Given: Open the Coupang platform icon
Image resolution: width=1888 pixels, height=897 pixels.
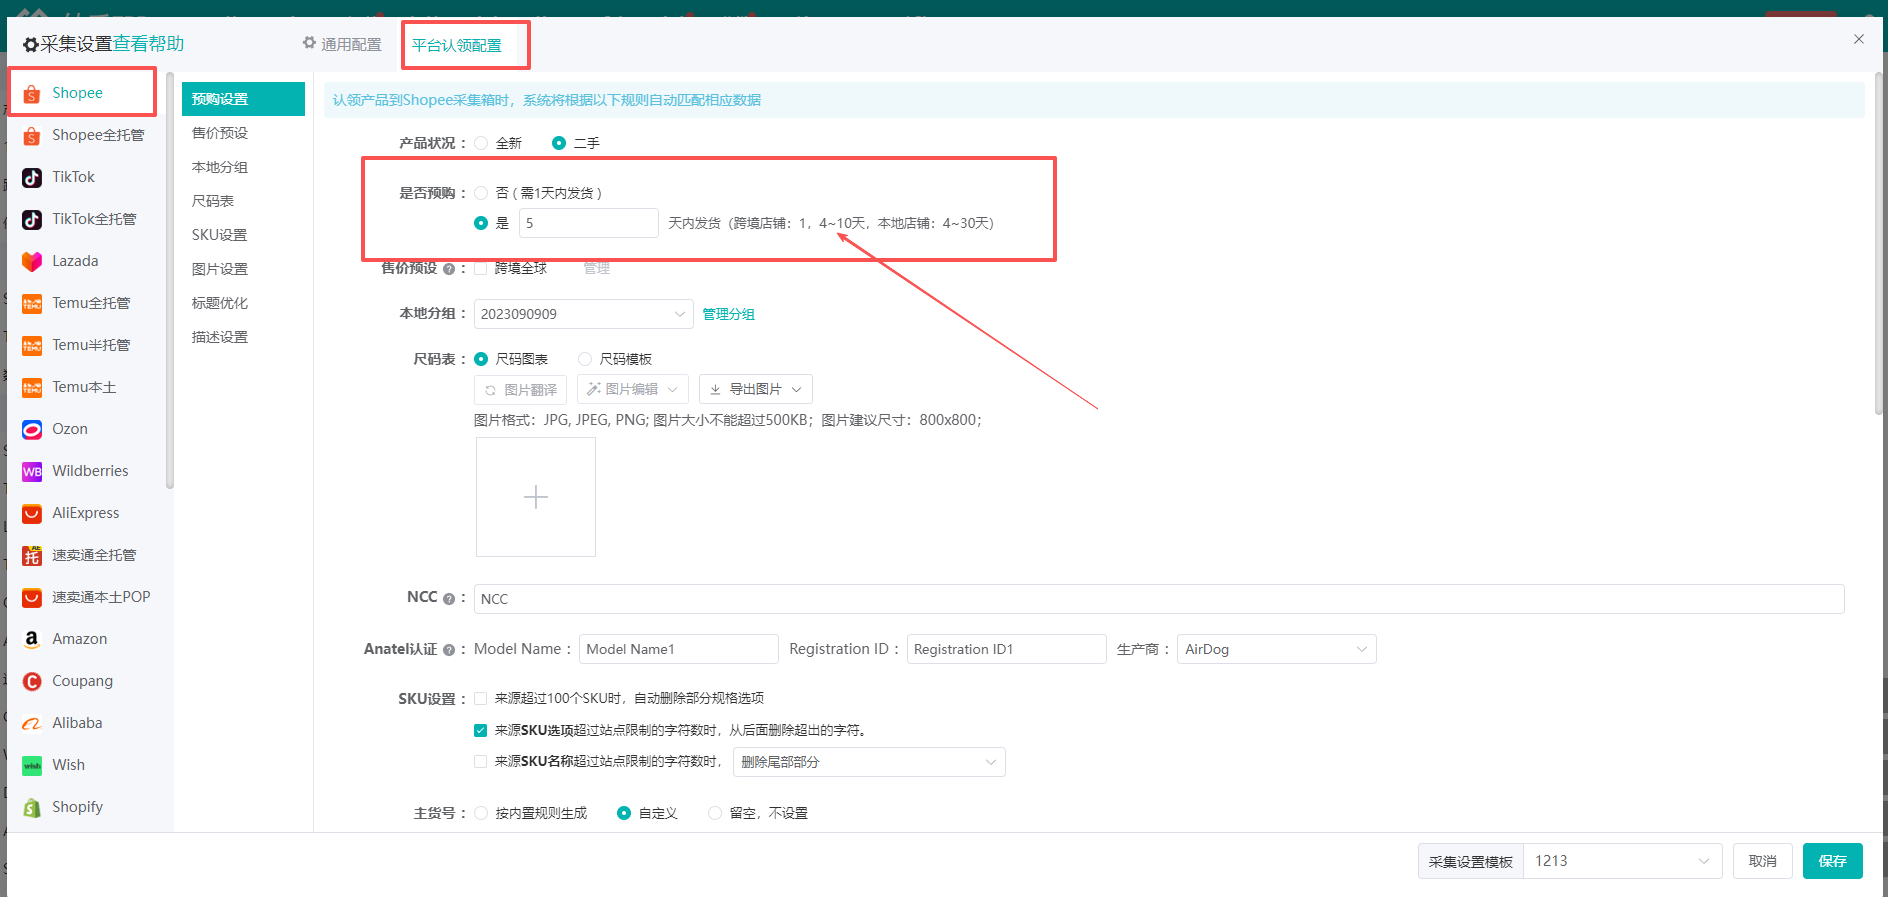Looking at the screenshot, I should click(x=32, y=682).
